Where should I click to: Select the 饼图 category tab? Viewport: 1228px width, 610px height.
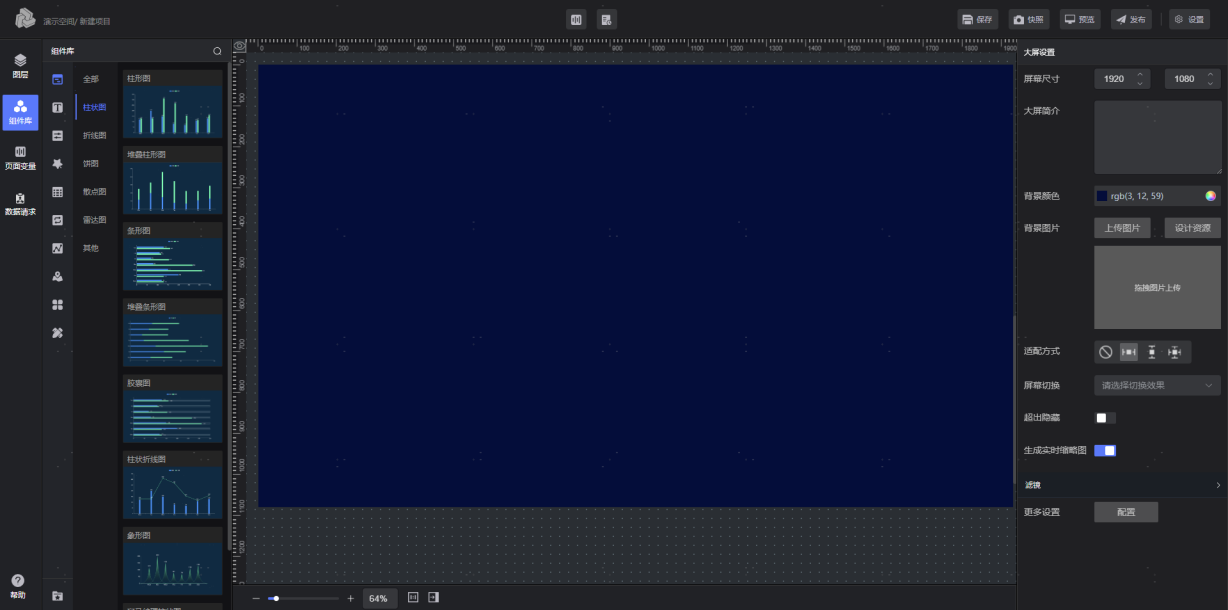91,163
